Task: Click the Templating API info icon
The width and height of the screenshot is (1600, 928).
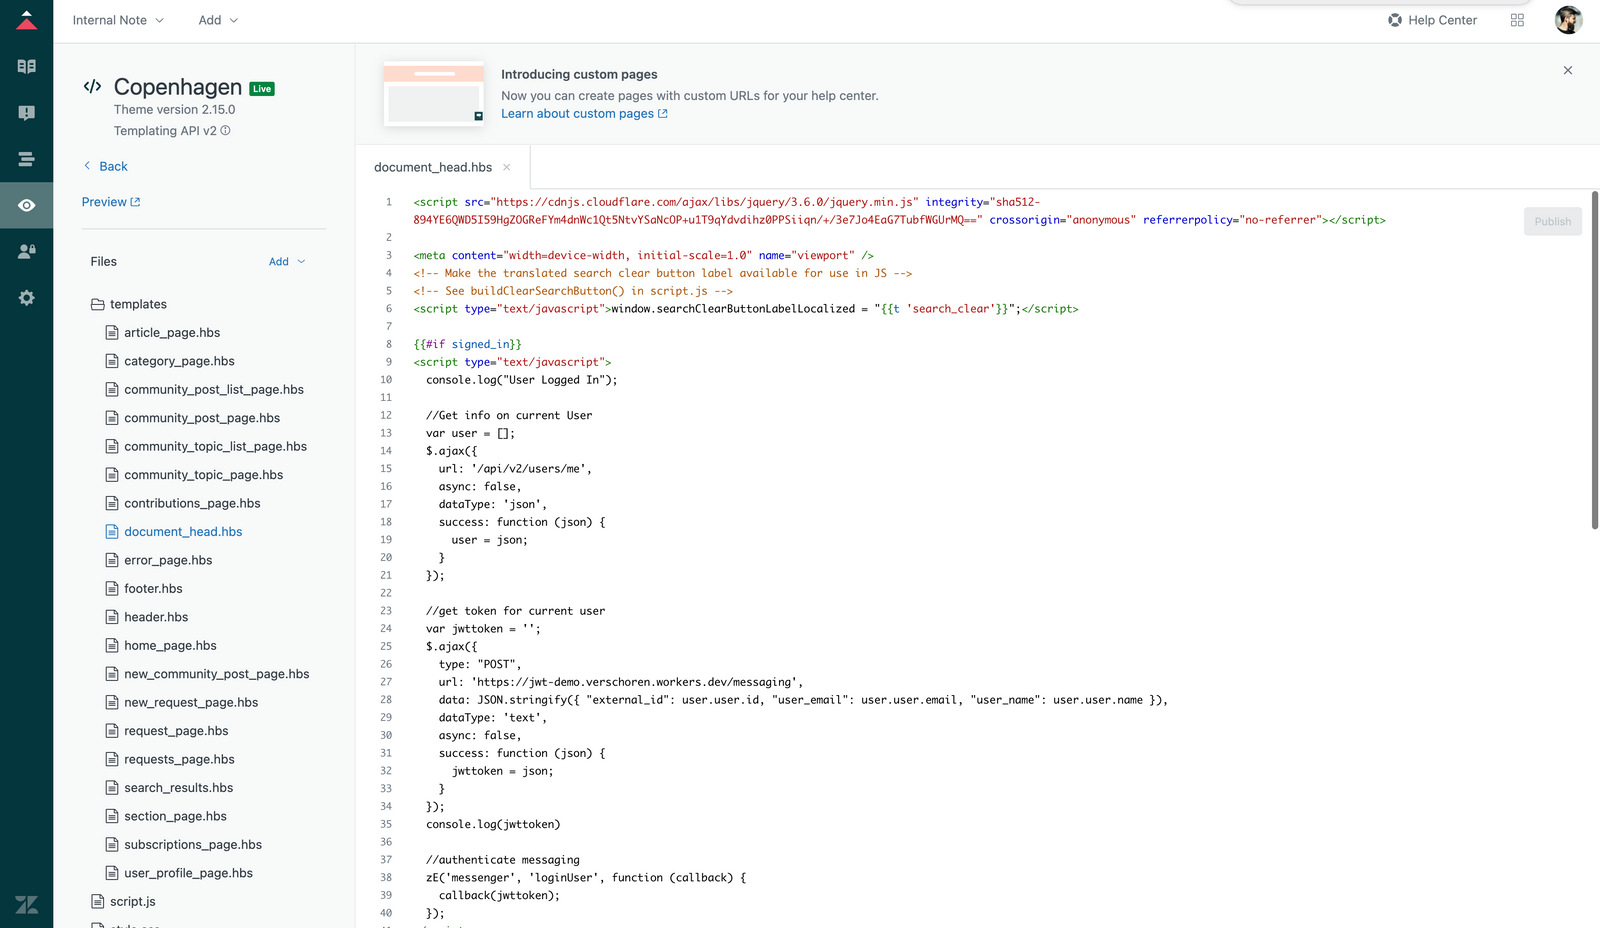Action: coord(225,131)
